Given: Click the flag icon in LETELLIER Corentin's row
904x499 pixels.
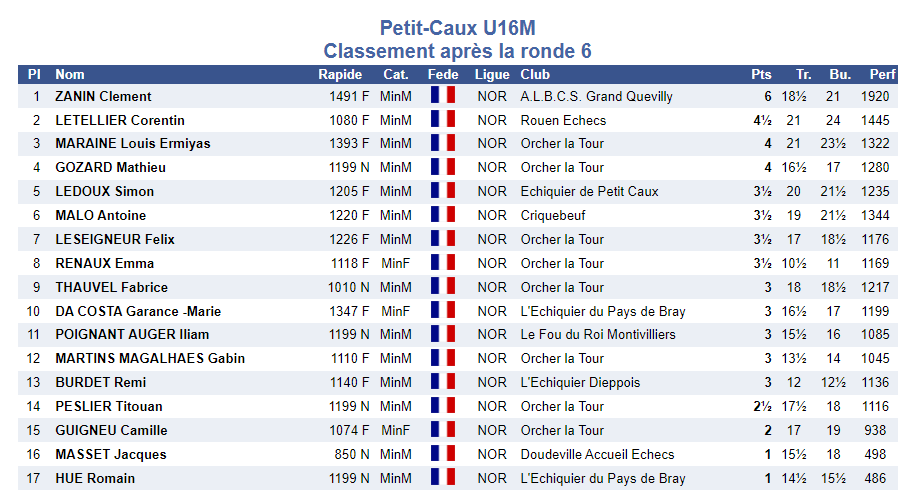Looking at the screenshot, I should pos(442,120).
